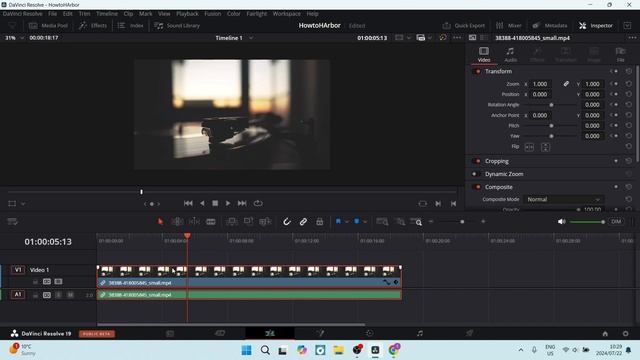The width and height of the screenshot is (640, 360).
Task: Switch to Inspector Video tab
Action: [484, 54]
